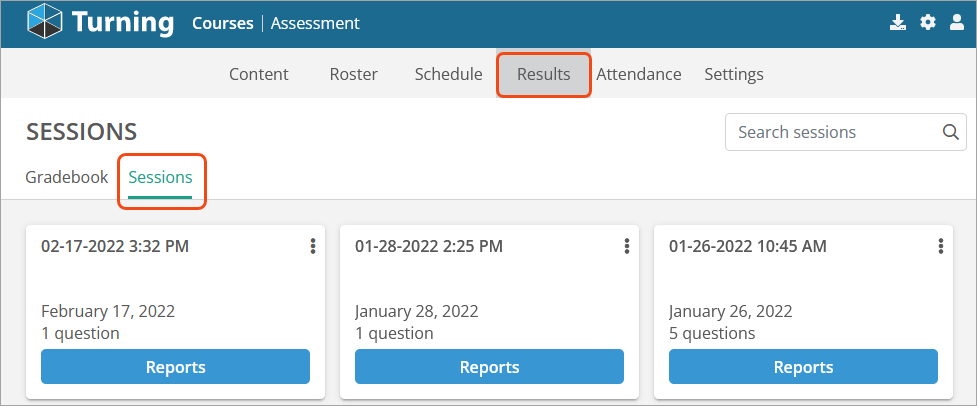Select the Results tab

(543, 74)
